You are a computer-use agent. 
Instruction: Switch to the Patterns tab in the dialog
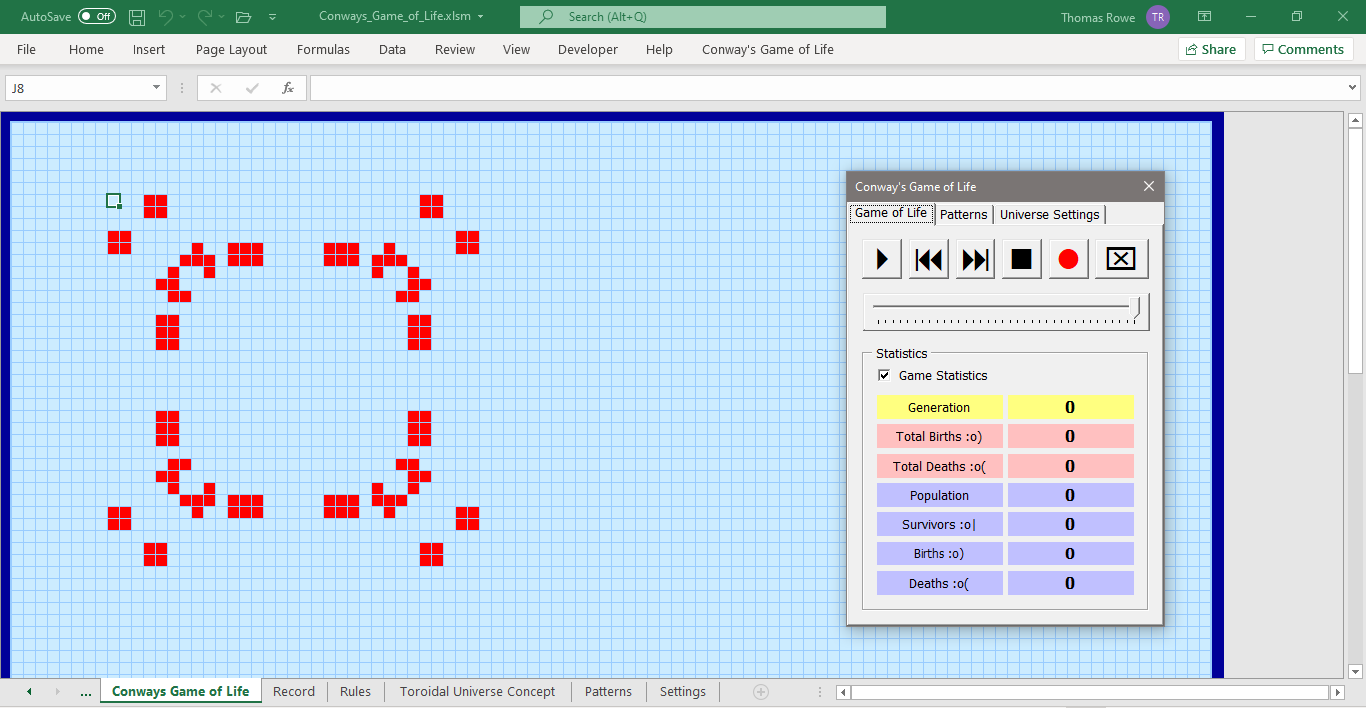(964, 214)
